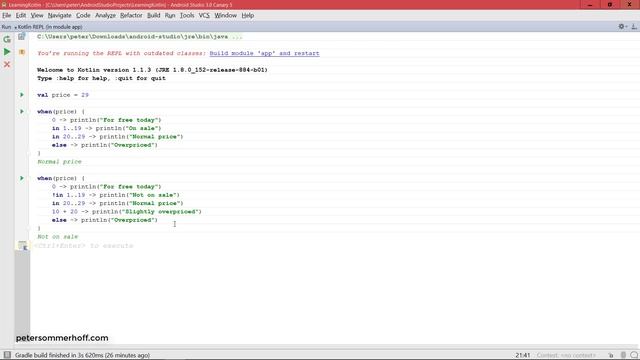Open the Edit menu
This screenshot has width=640, height=360.
[21, 15]
